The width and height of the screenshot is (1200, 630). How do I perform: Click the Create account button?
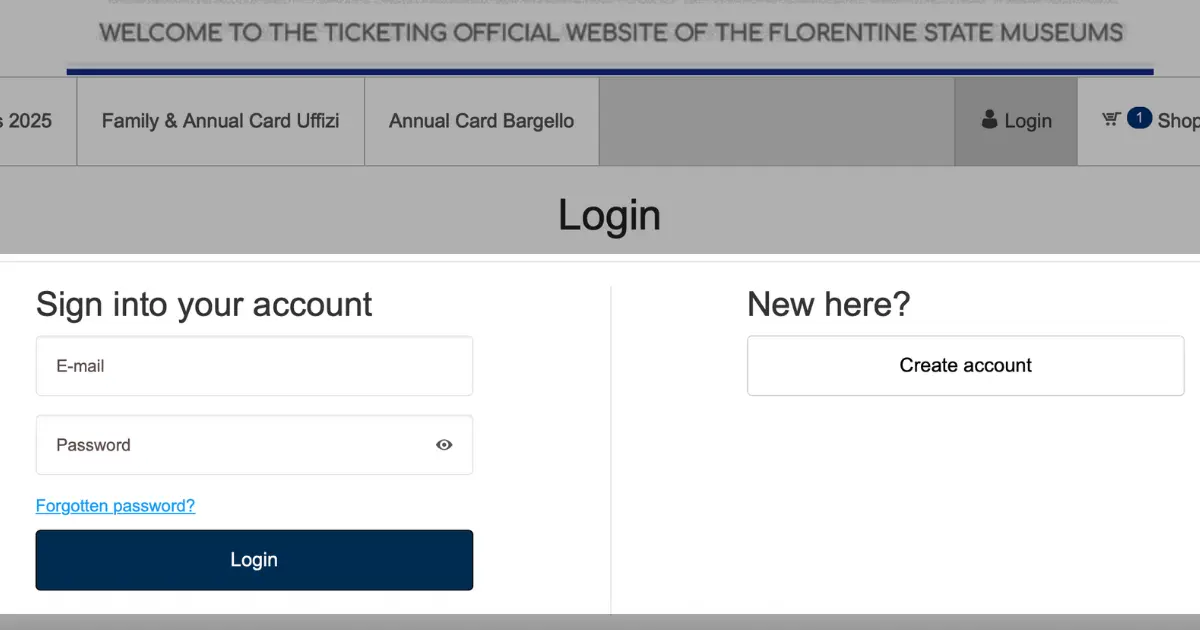tap(966, 365)
